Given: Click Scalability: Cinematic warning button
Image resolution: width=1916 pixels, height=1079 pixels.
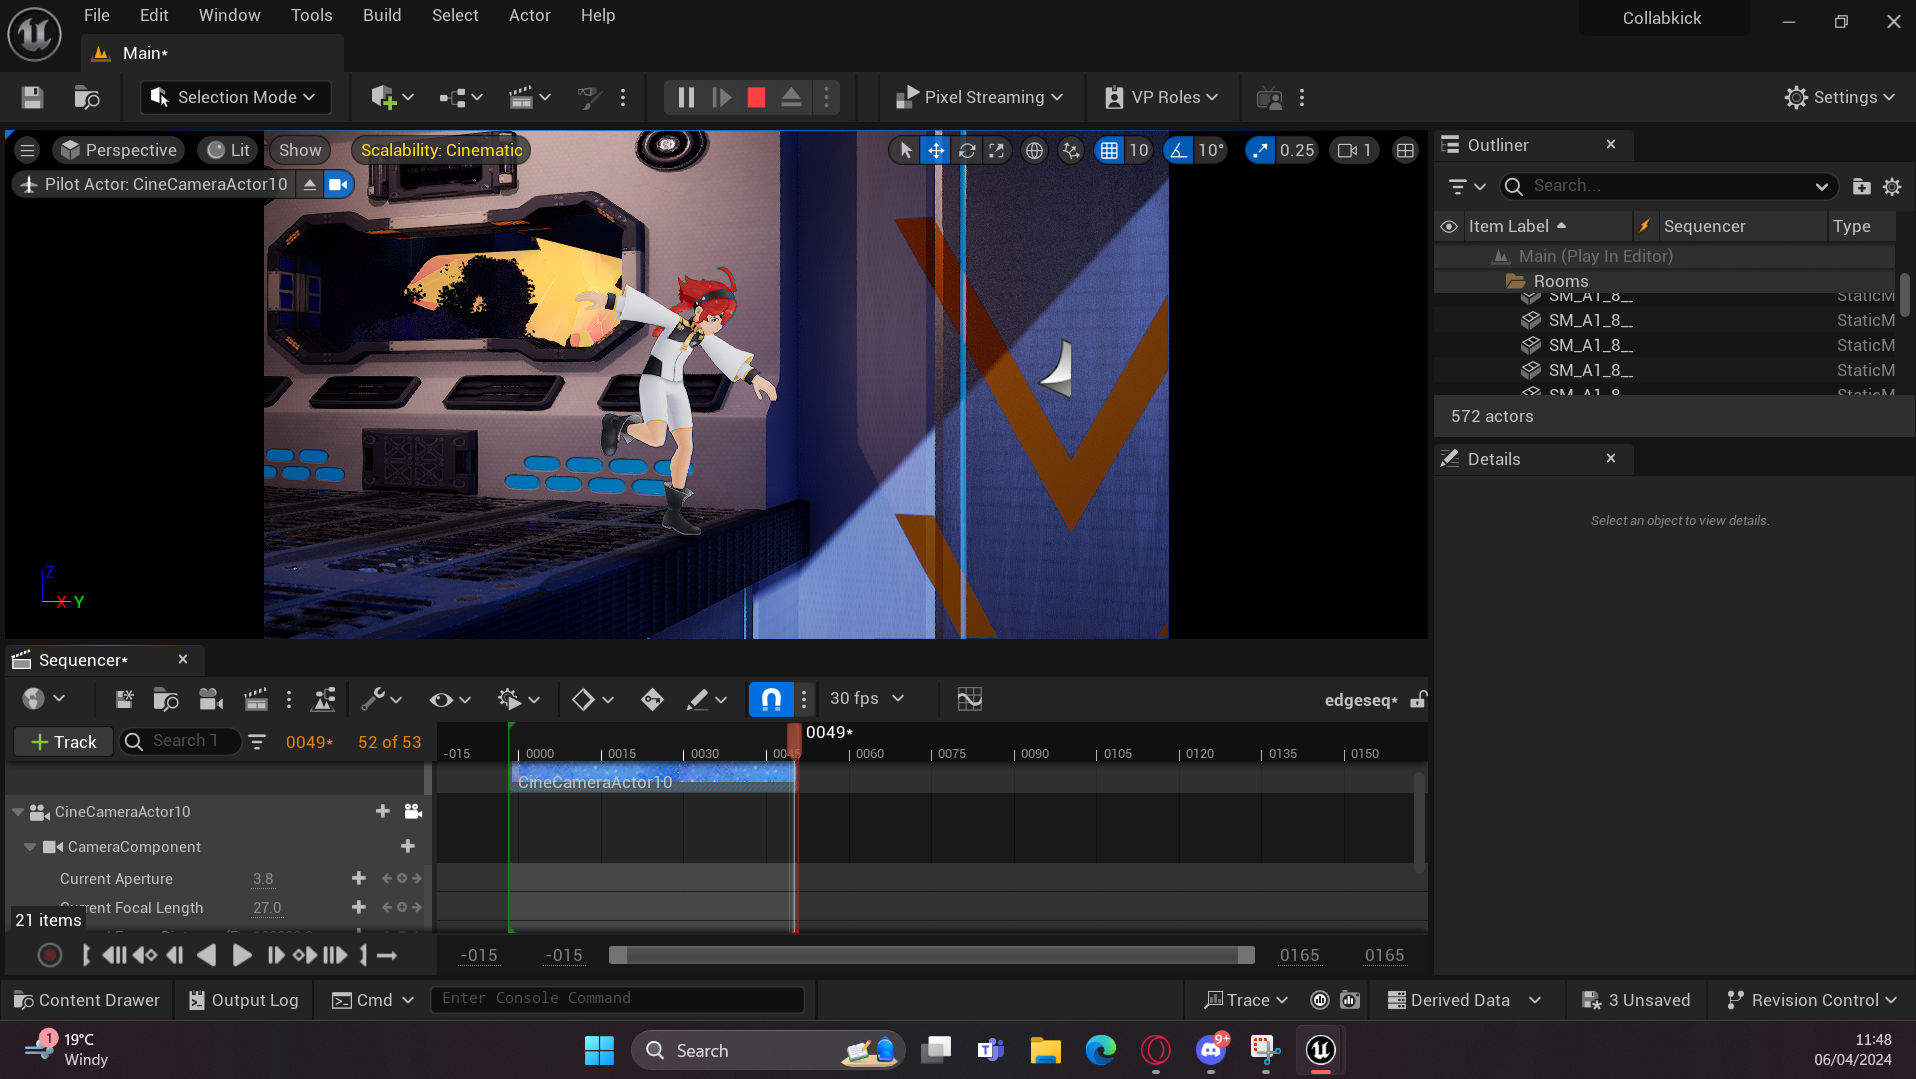Looking at the screenshot, I should point(441,150).
